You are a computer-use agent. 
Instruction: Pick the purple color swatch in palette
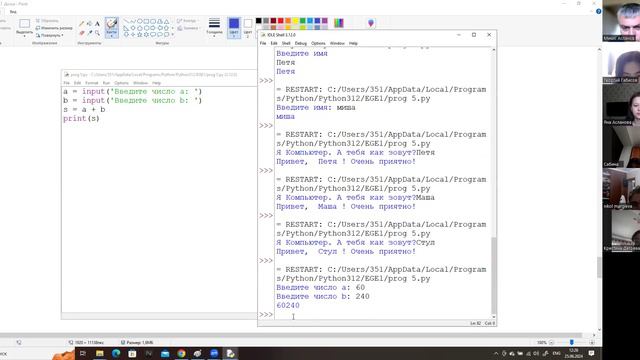(324, 21)
